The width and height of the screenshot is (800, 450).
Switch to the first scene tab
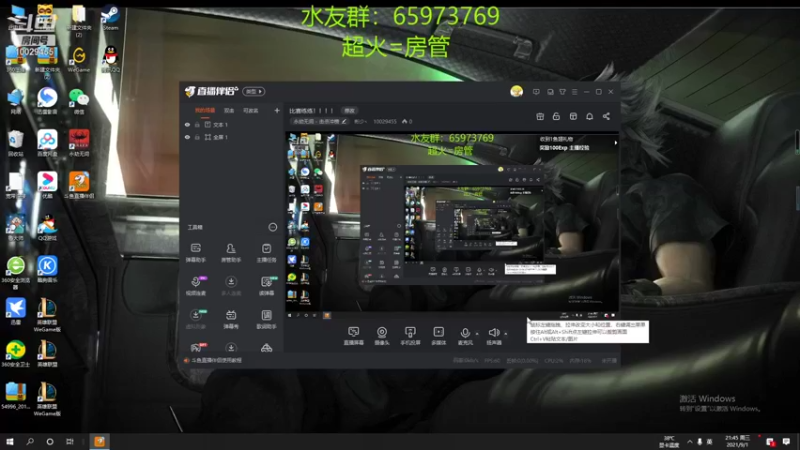tap(205, 110)
